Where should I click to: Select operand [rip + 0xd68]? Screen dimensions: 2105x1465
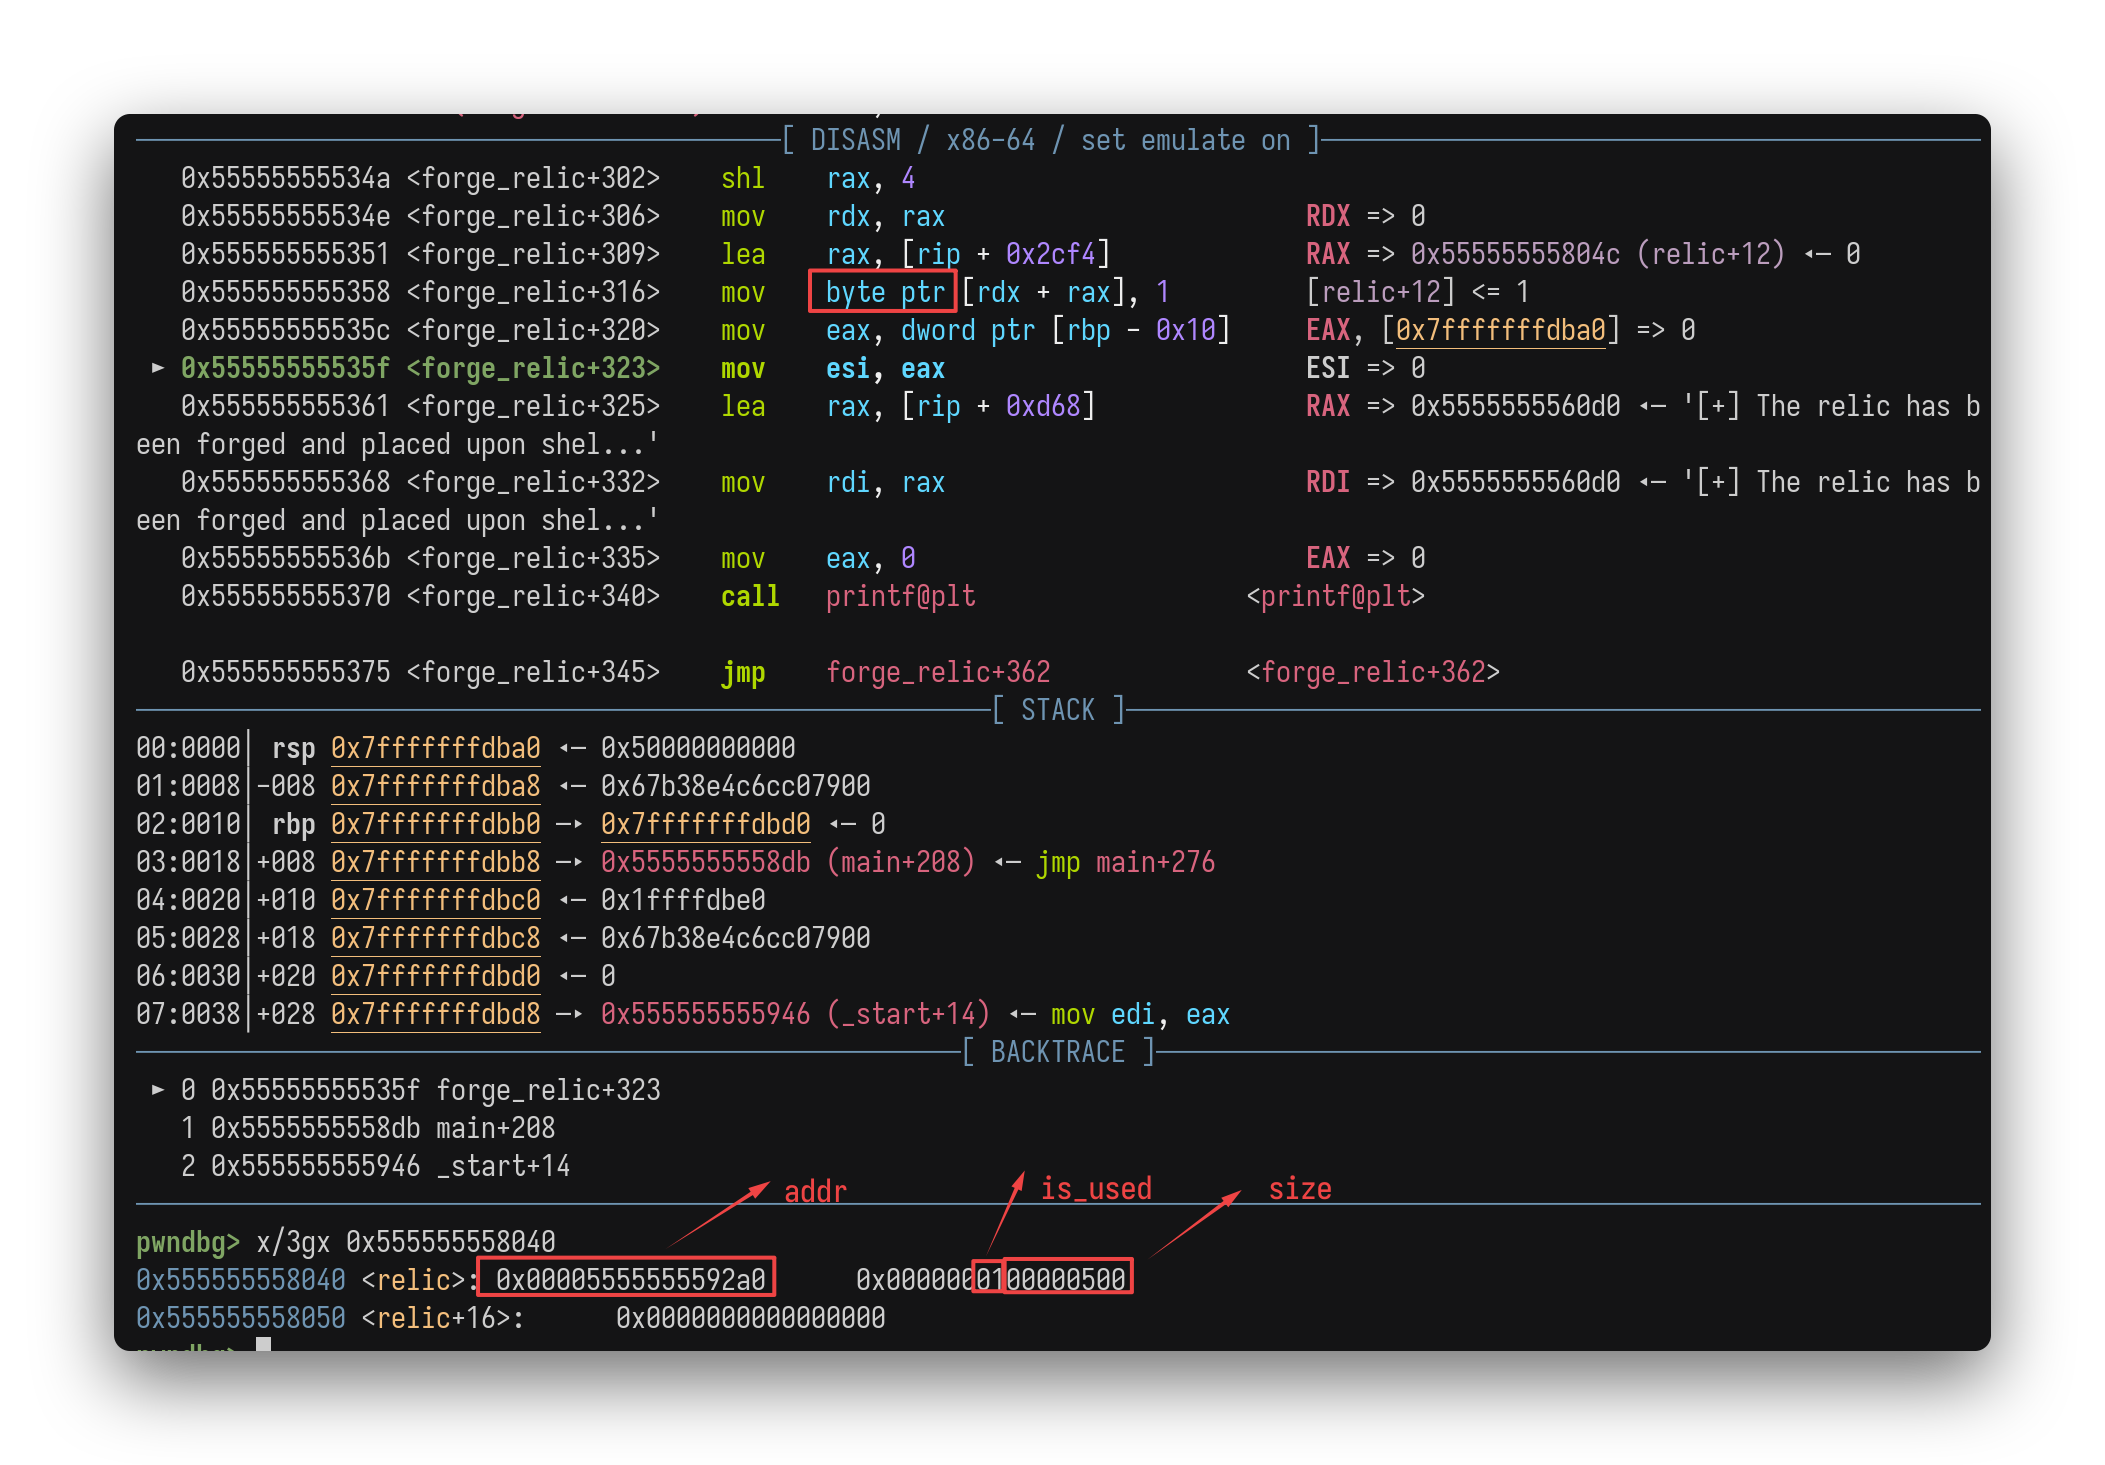[998, 406]
